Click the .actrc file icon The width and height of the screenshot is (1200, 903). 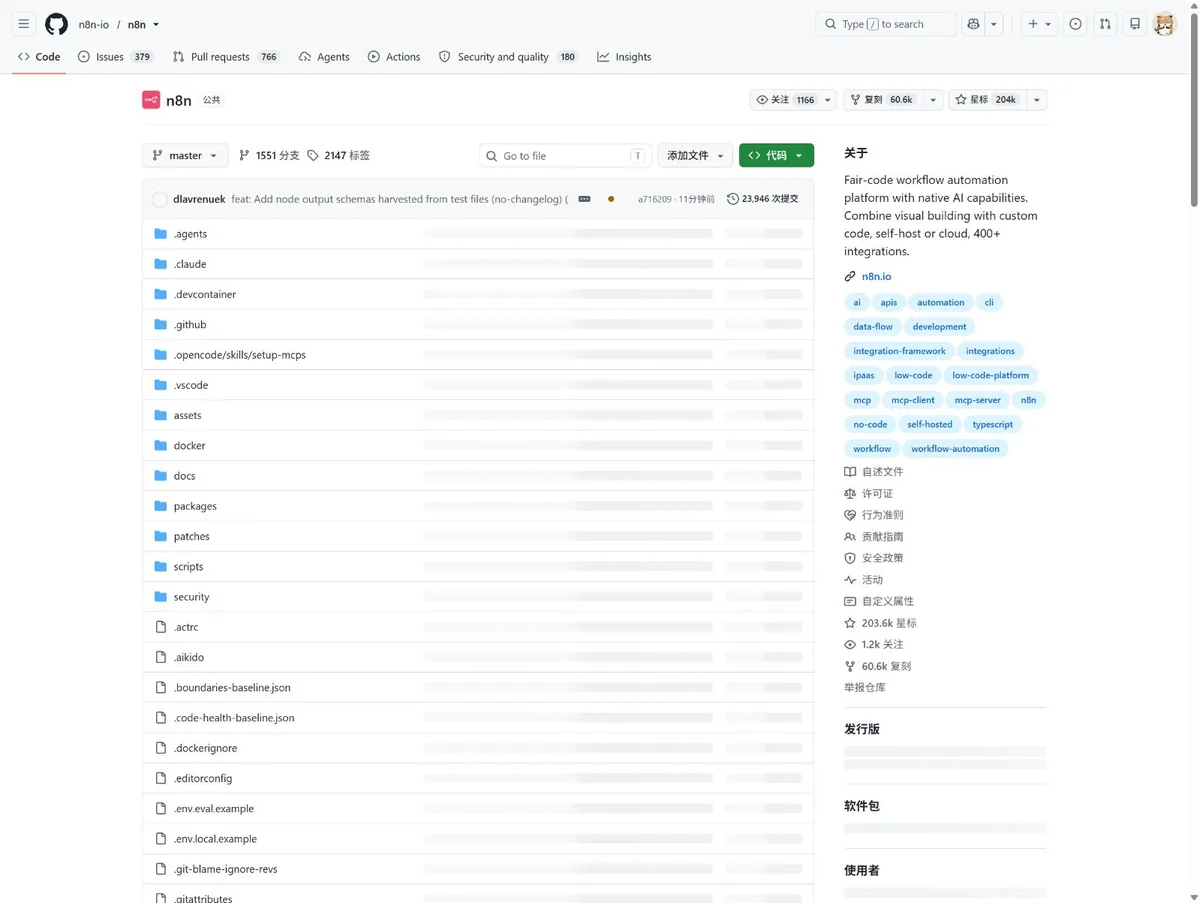point(161,627)
